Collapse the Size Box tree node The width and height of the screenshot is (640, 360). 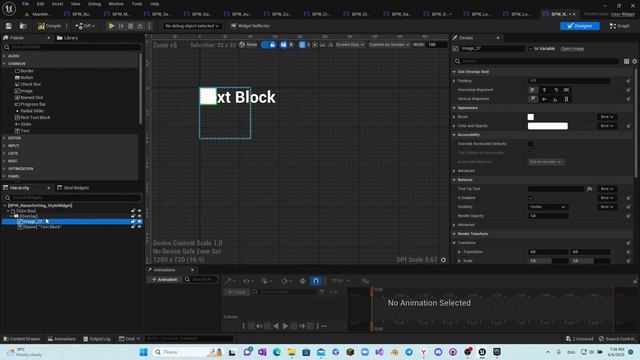pos(8,211)
